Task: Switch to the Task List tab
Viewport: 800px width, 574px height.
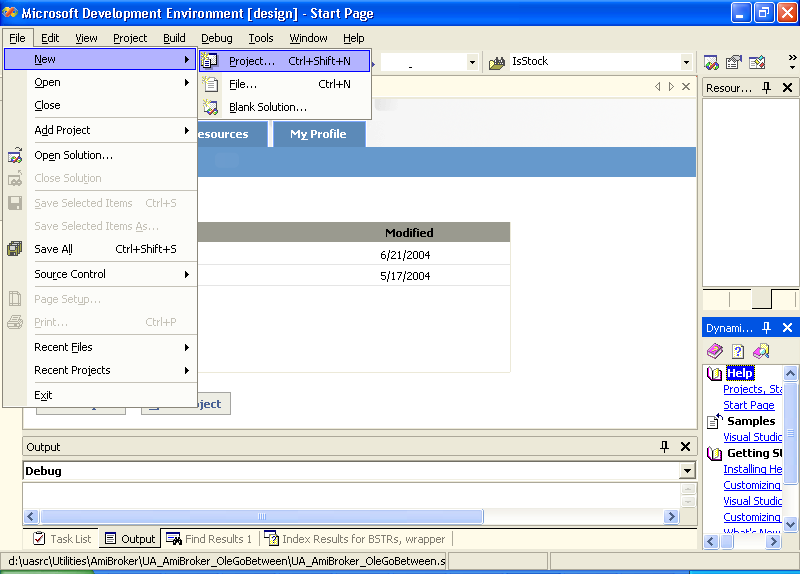Action: (x=61, y=539)
